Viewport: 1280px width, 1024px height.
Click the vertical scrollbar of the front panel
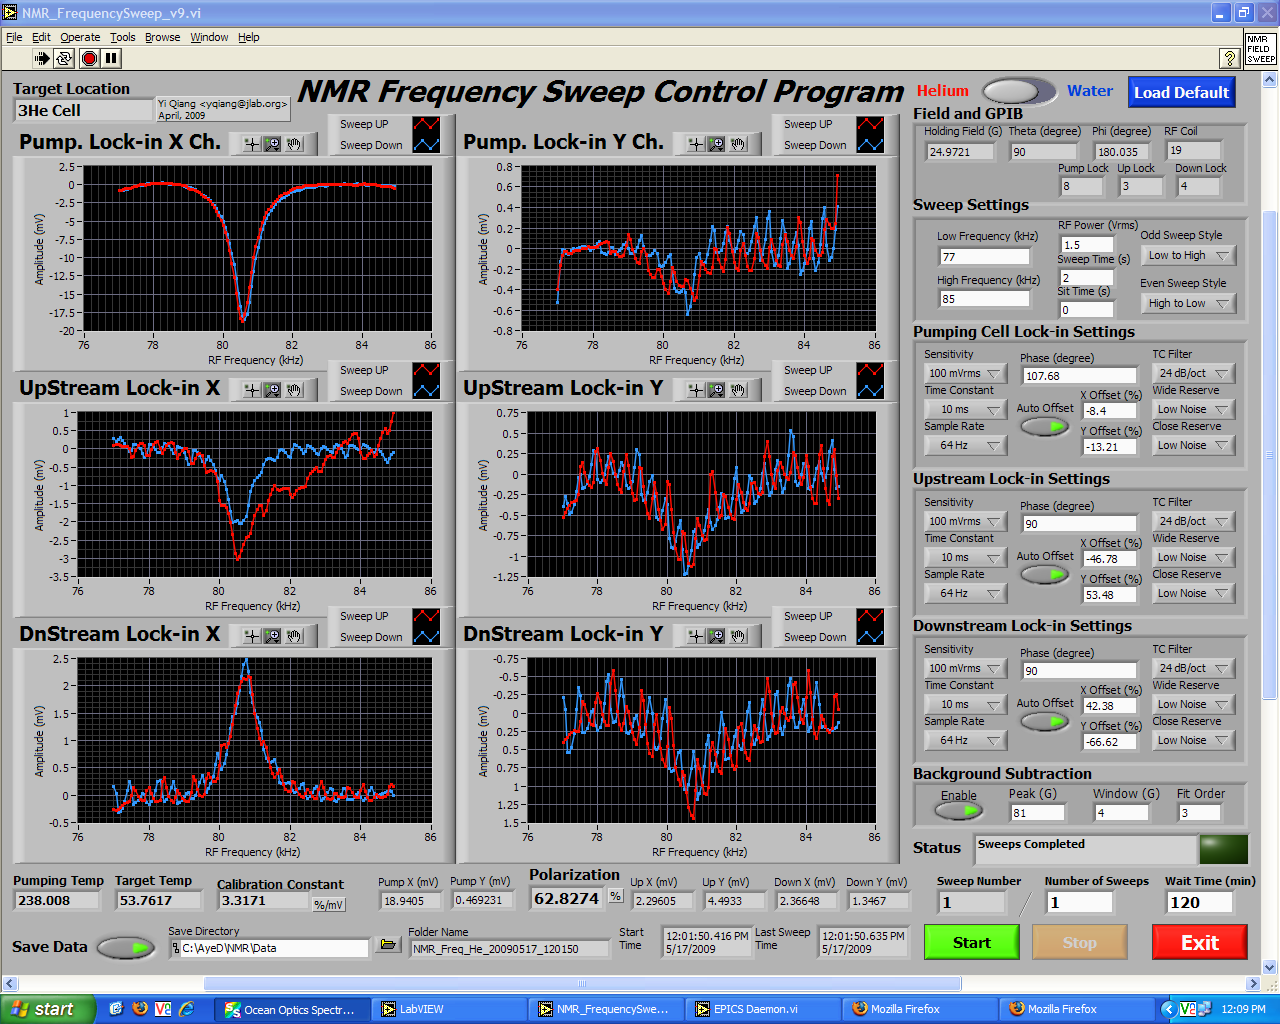pyautogui.click(x=1270, y=455)
